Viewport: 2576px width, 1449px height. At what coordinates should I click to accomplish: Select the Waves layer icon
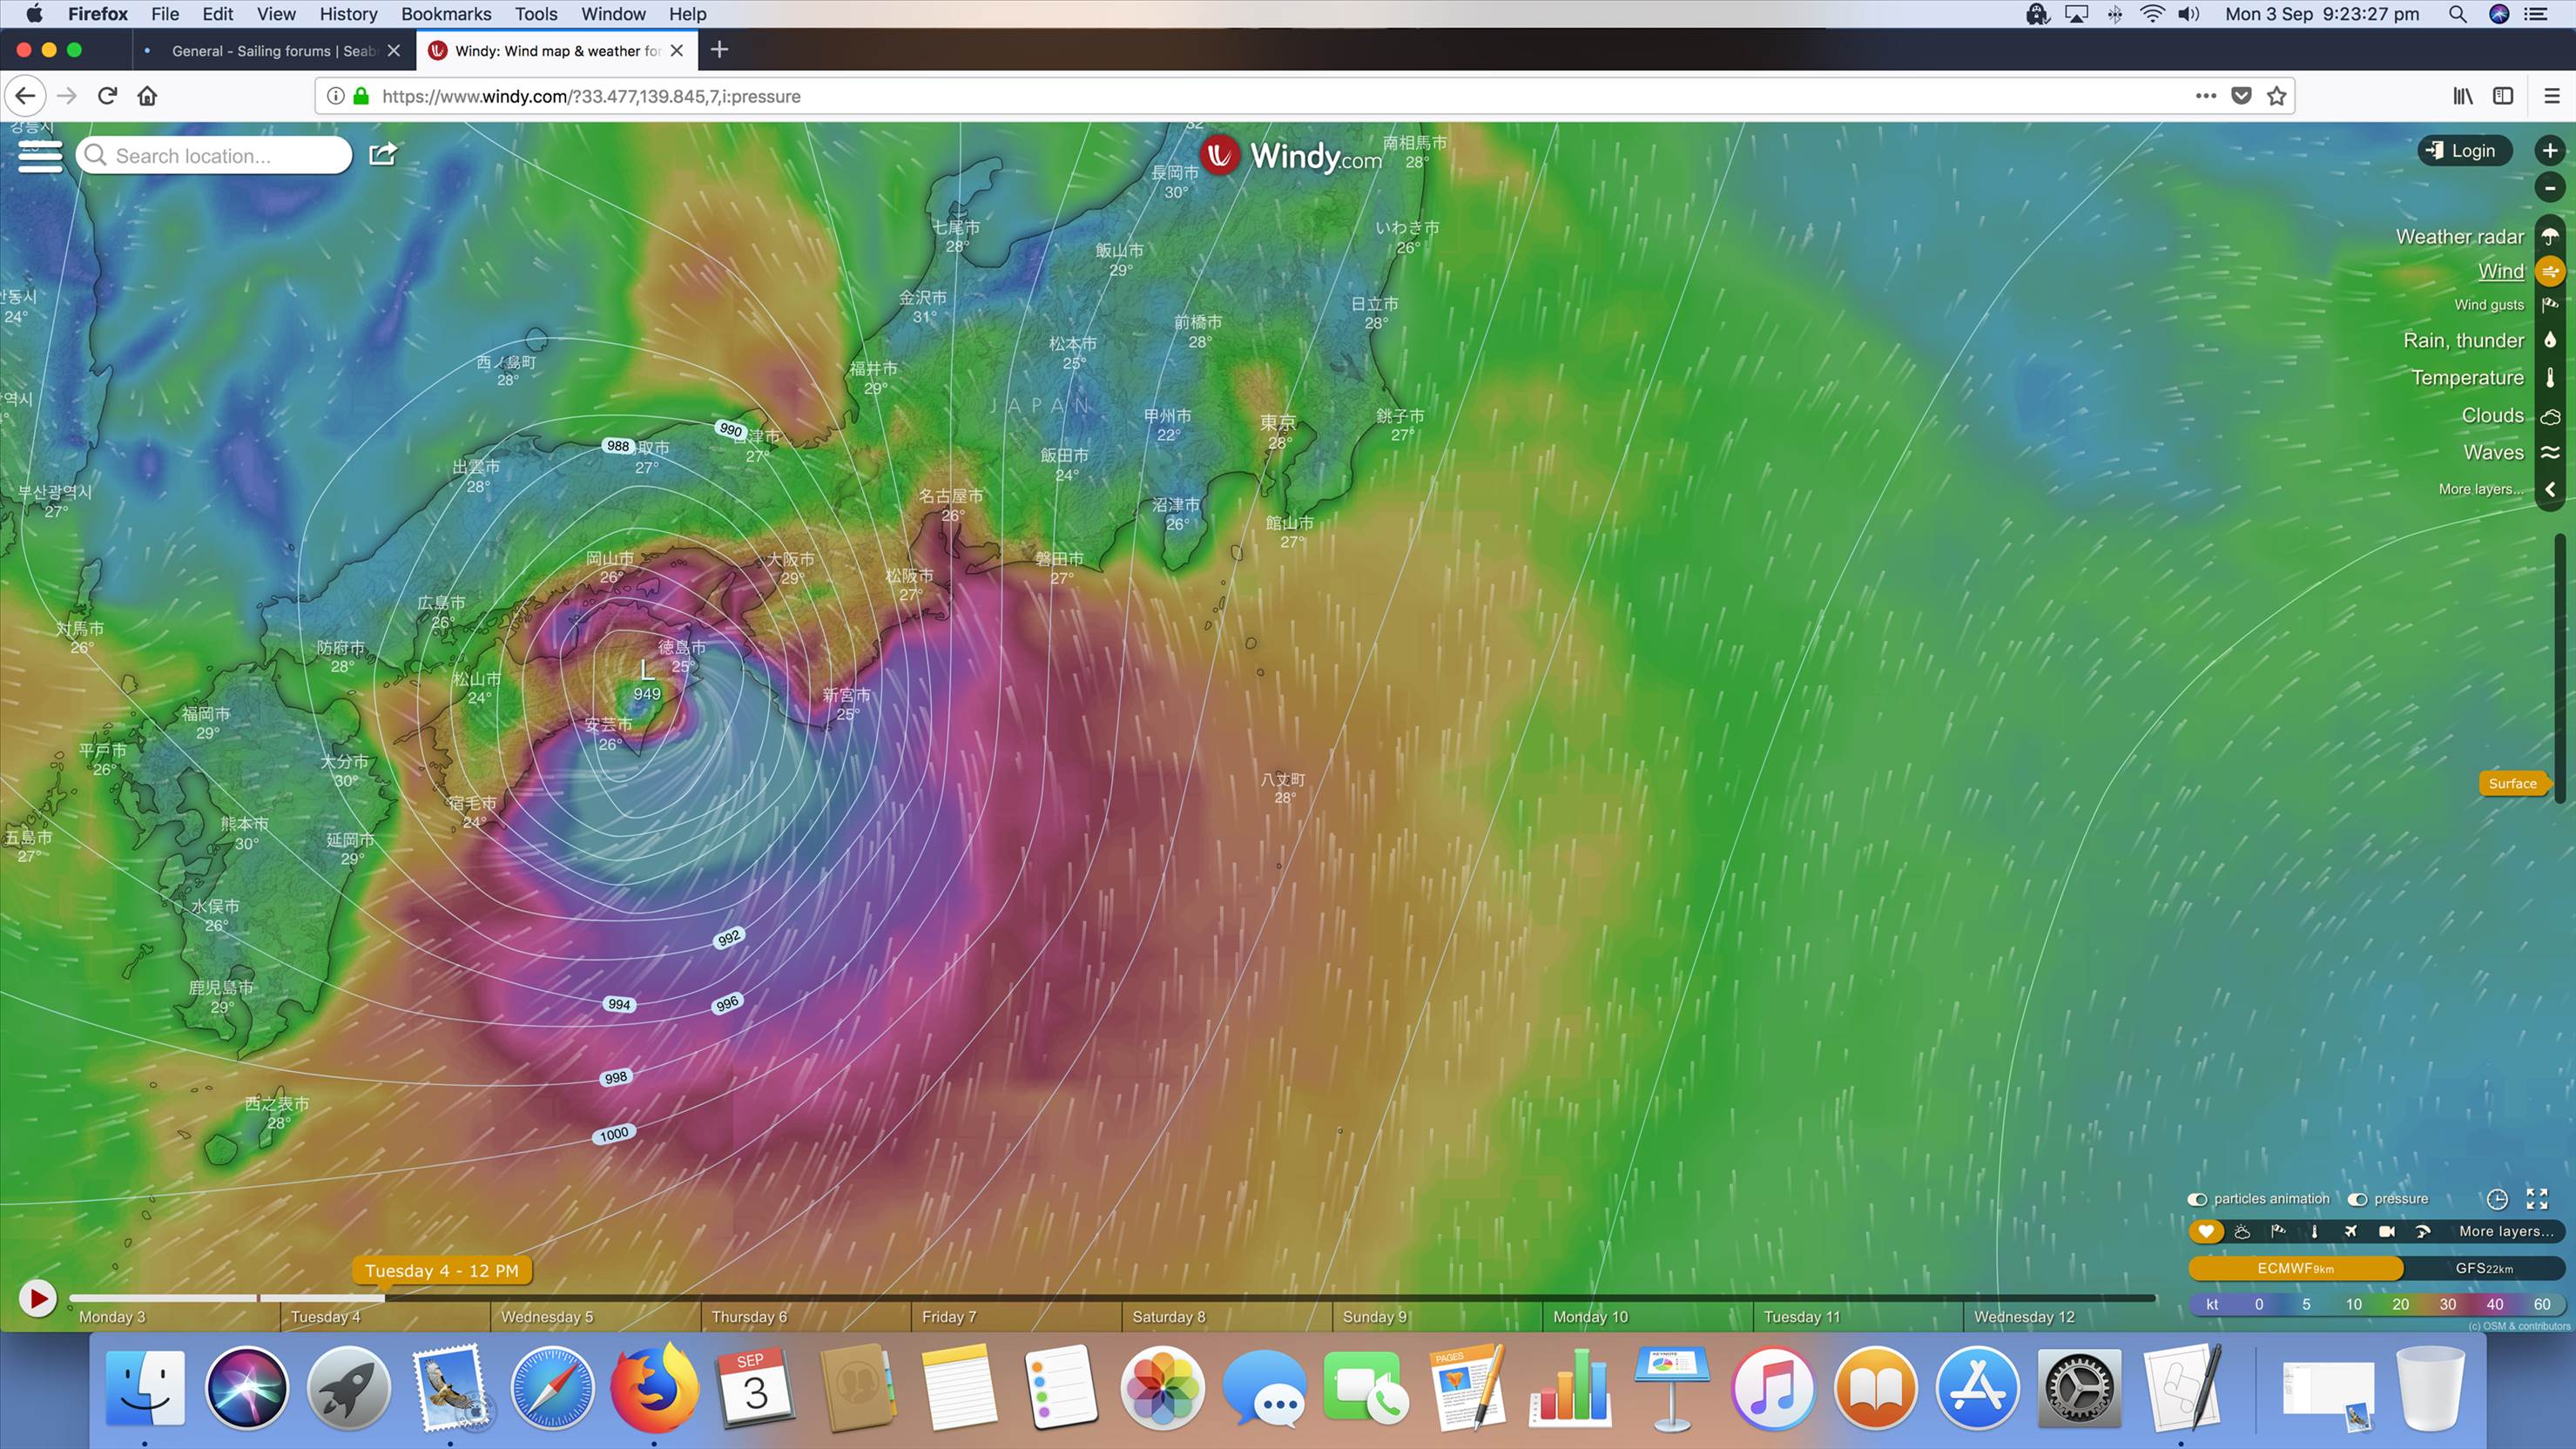(2549, 453)
